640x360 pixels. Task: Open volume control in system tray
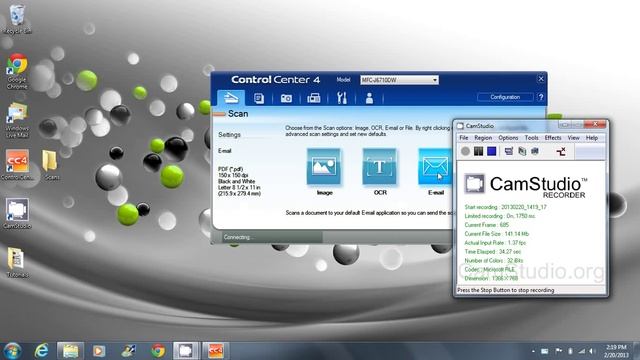coord(592,351)
